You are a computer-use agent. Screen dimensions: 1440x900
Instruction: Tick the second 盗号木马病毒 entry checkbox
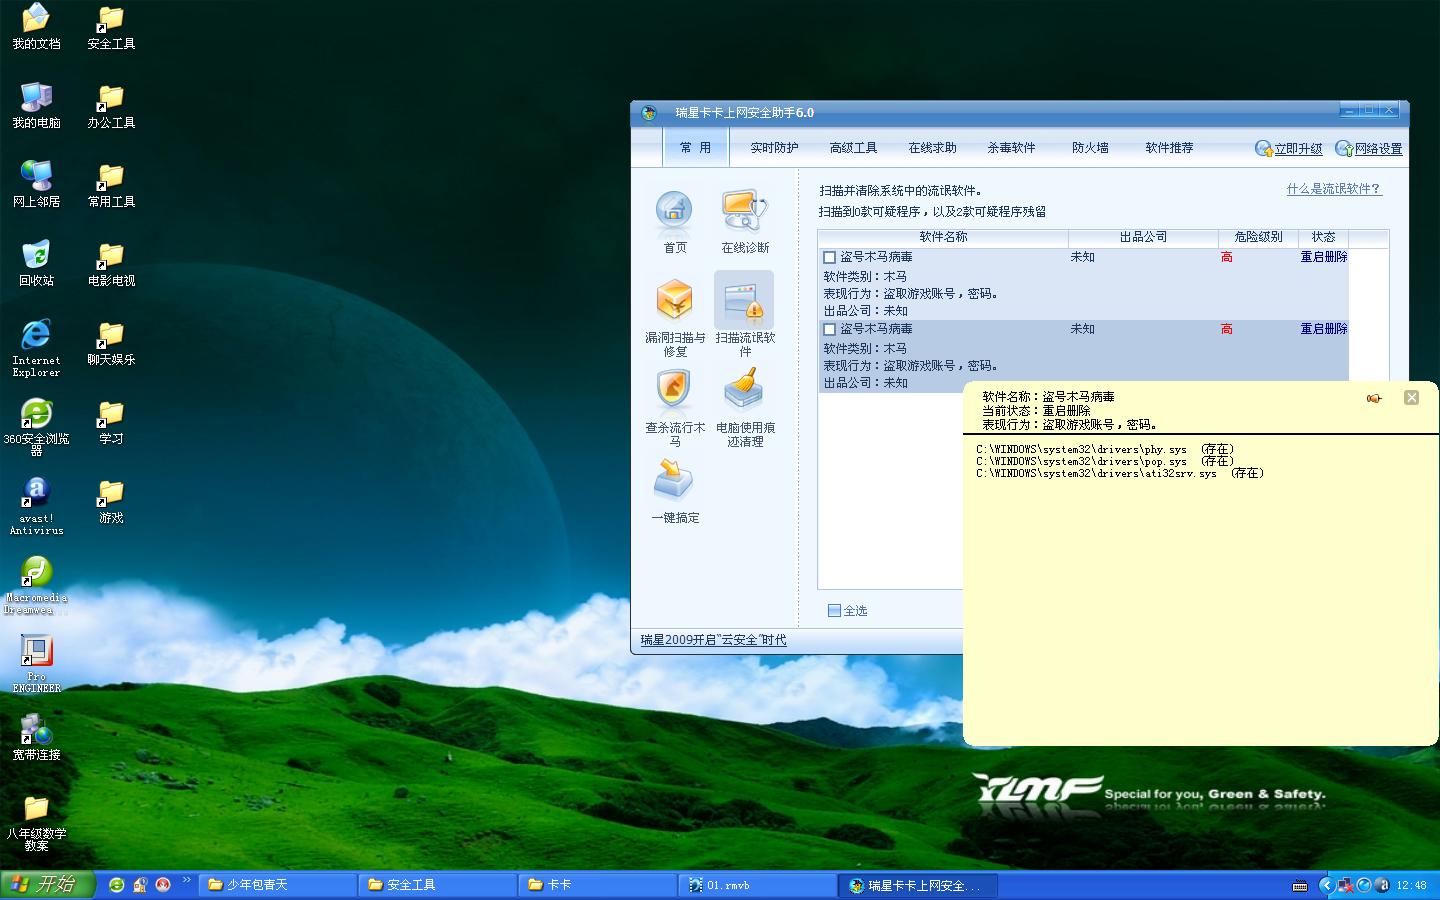[x=829, y=329]
